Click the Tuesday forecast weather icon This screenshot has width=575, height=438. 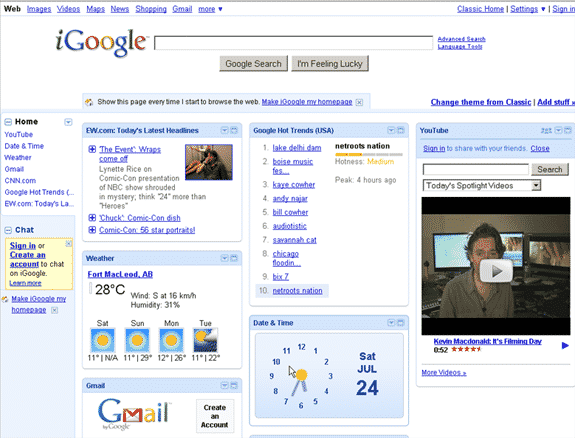pos(205,340)
